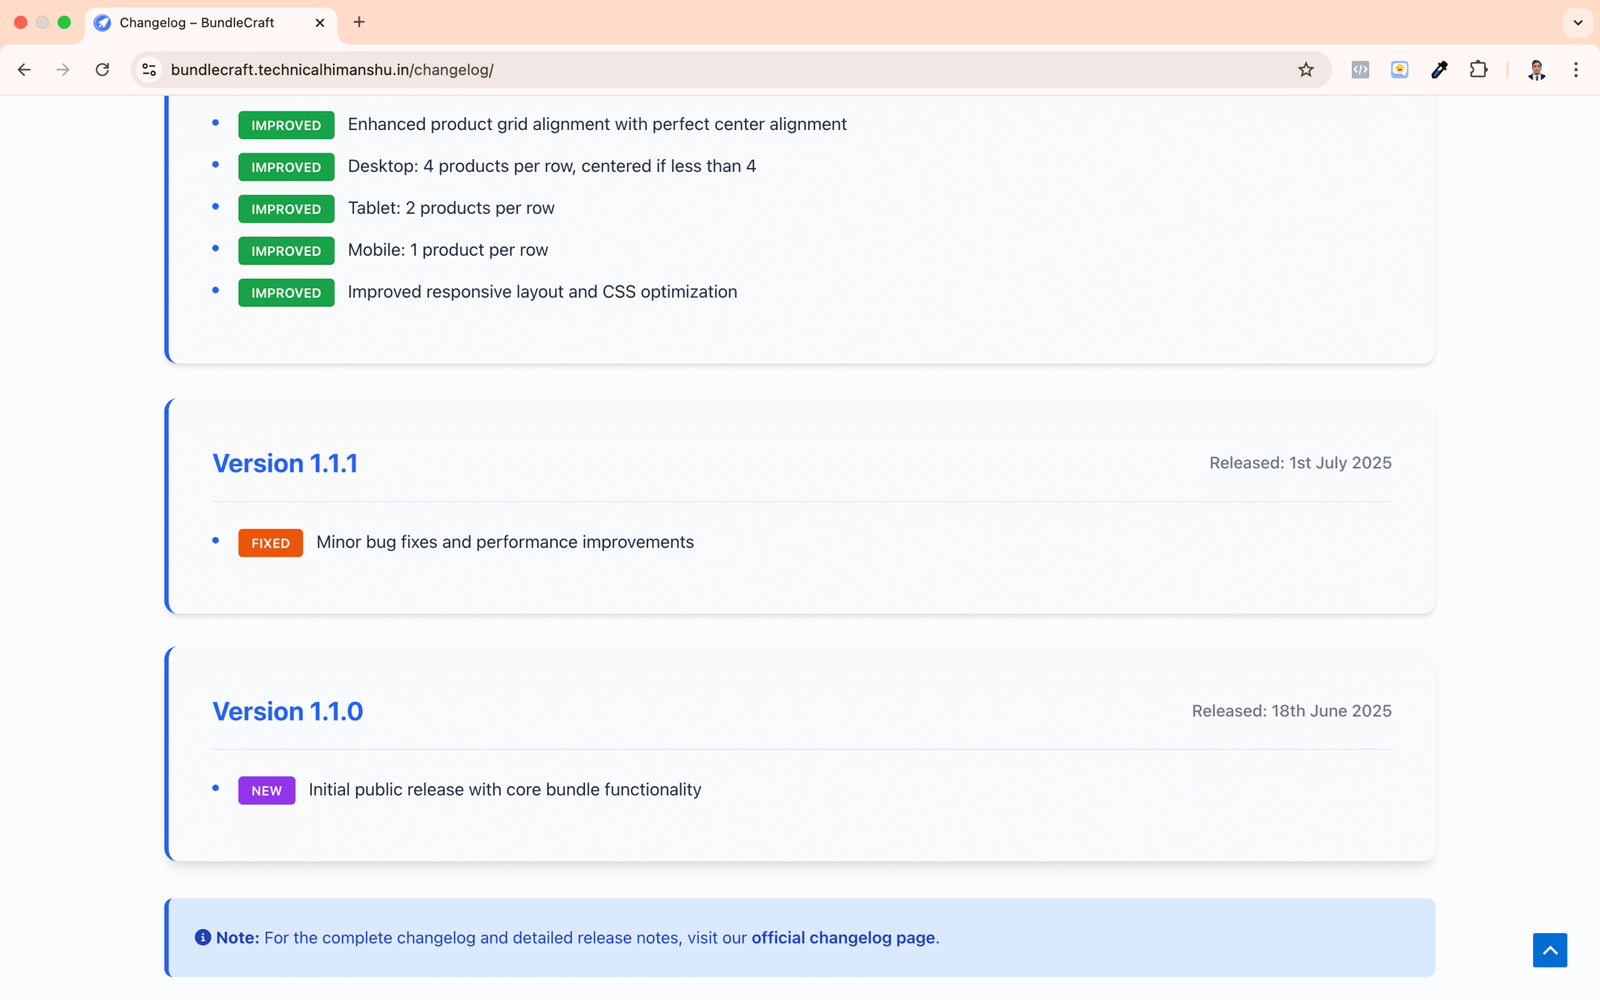Click the address bar URL field

tap(700, 70)
